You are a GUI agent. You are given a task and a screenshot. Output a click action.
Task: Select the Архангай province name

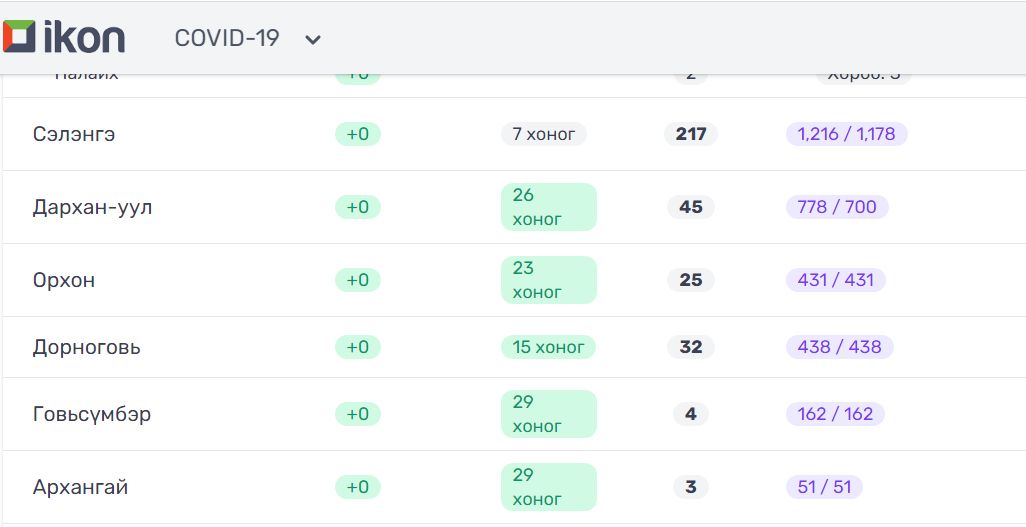point(81,487)
